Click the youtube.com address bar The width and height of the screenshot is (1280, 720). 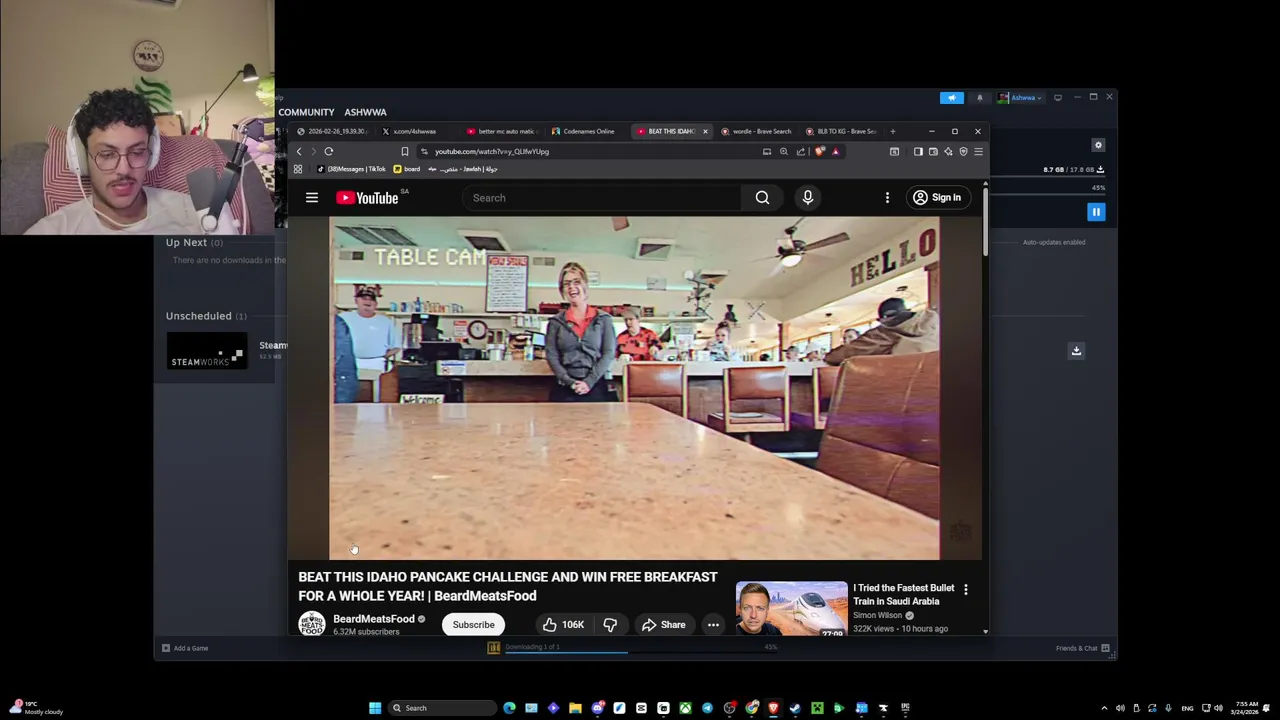[590, 152]
